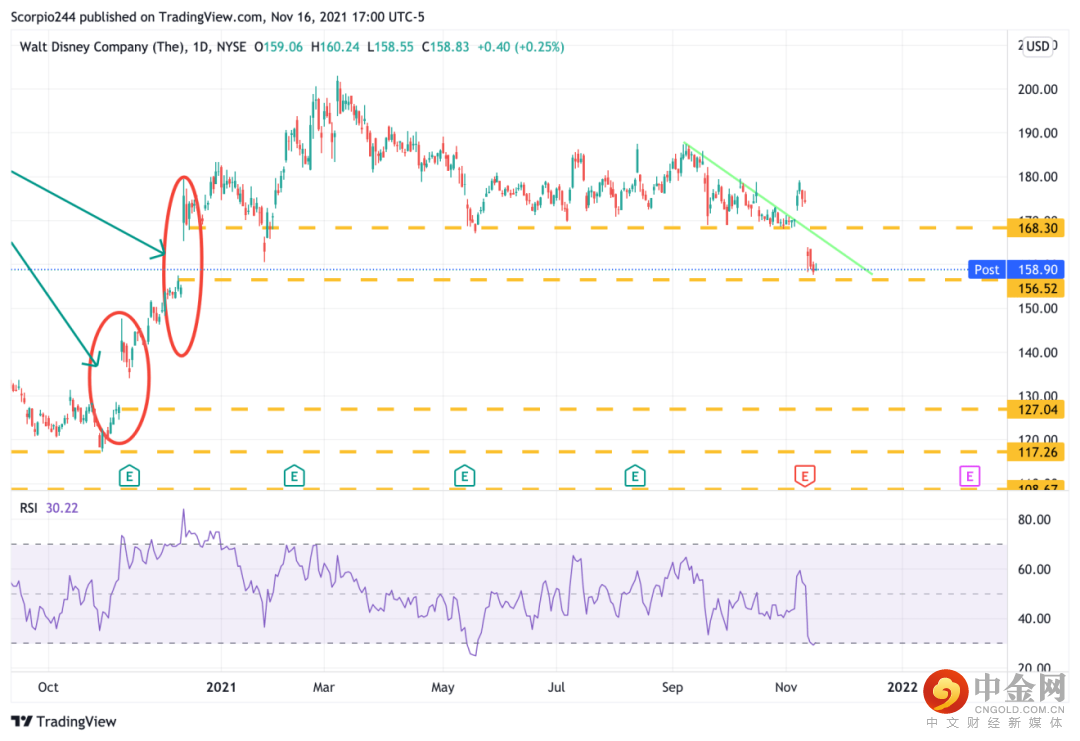Select the 127.04 price level label
1080x741 pixels.
click(x=1036, y=410)
